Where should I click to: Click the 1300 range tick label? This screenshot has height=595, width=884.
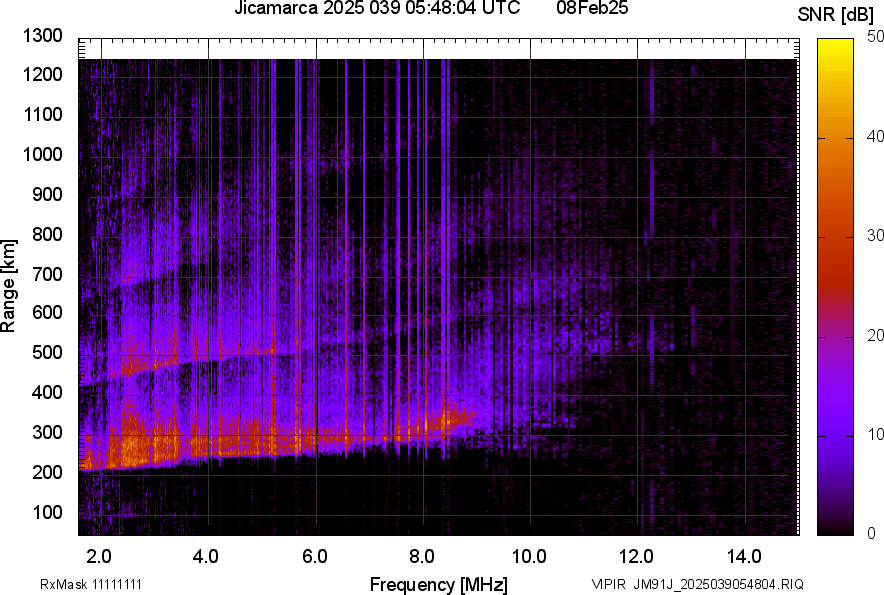42,36
